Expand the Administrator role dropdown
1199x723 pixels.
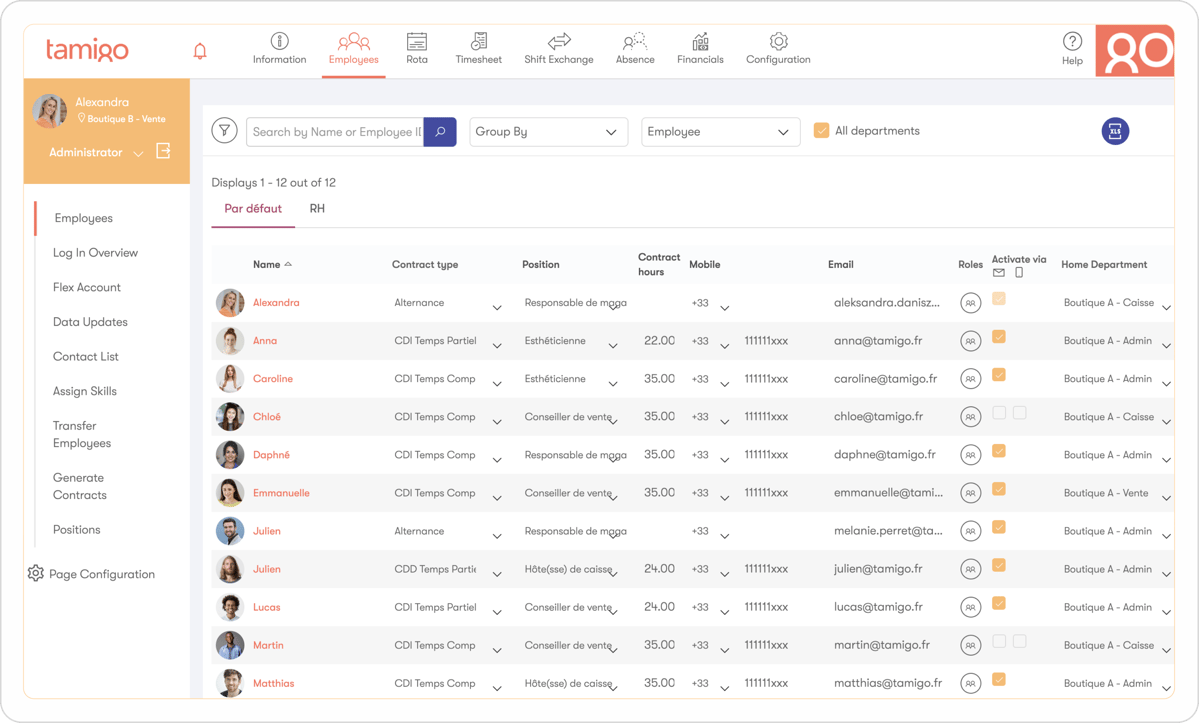point(138,154)
